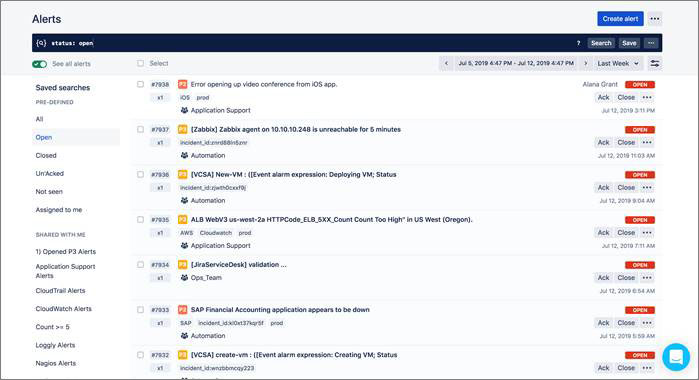Open the search bar more options icon

(651, 43)
